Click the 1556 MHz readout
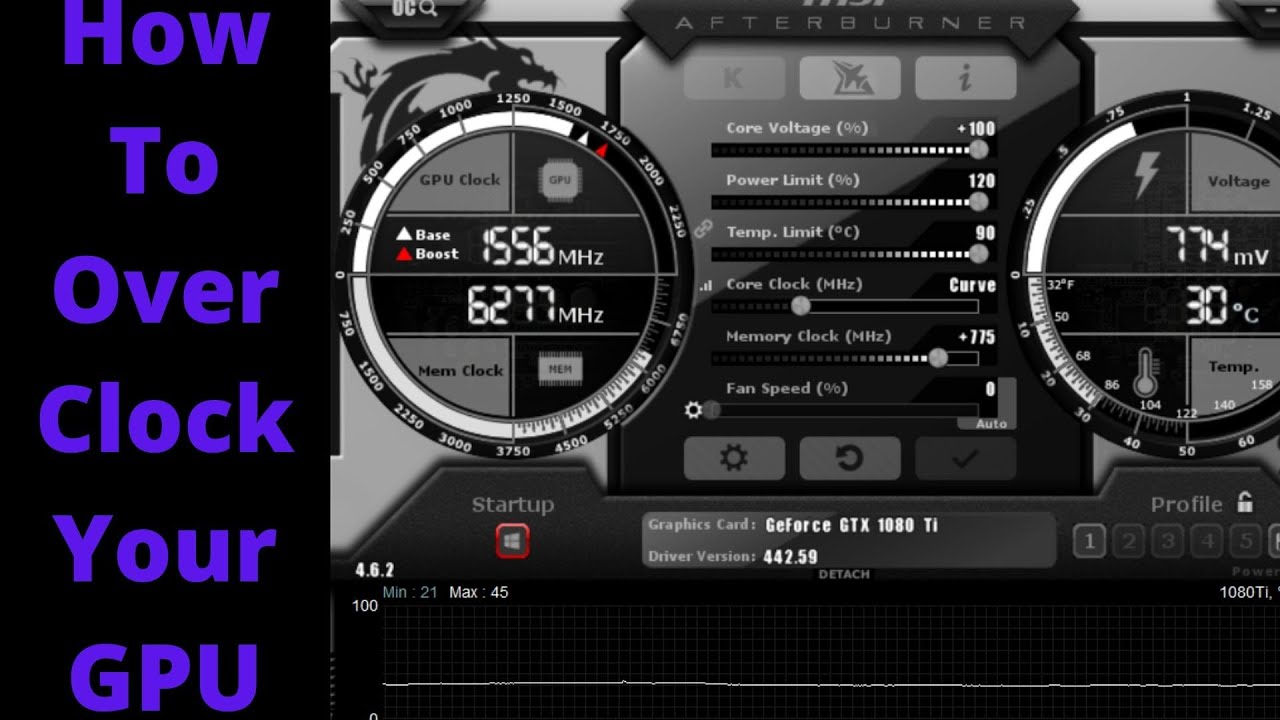This screenshot has height=720, width=1280. (x=543, y=246)
